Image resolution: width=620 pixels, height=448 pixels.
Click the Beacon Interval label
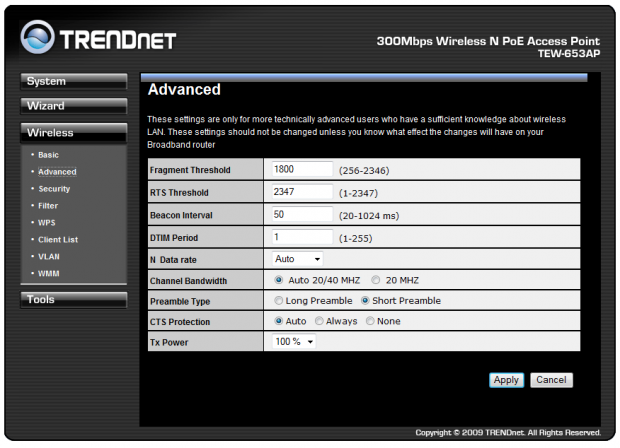click(181, 215)
